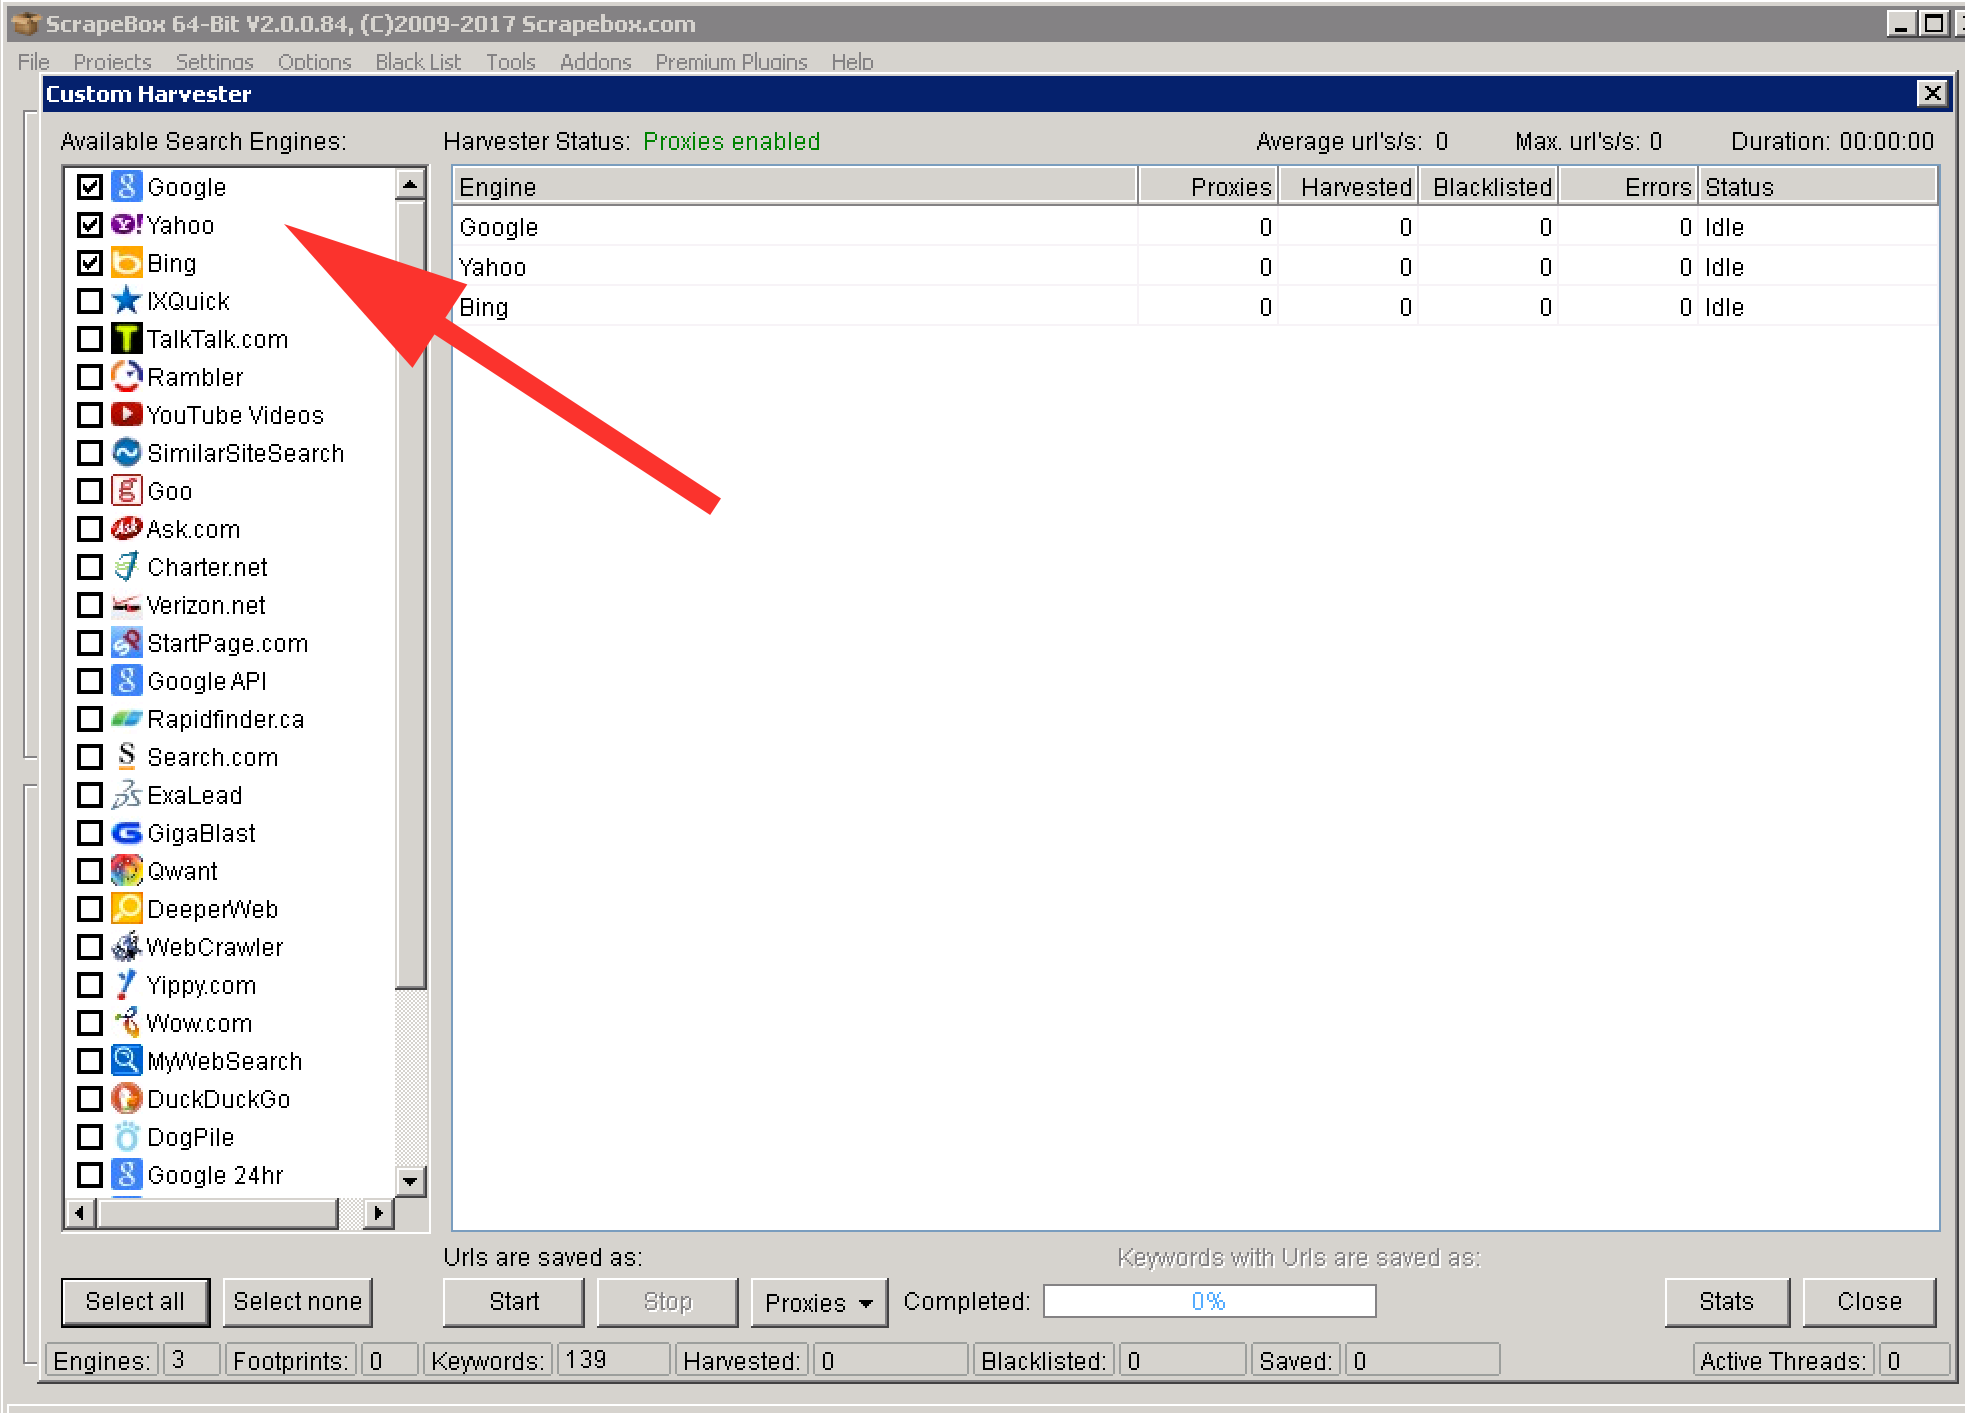The height and width of the screenshot is (1413, 1965).
Task: Click the Google API icon
Action: coord(126,681)
